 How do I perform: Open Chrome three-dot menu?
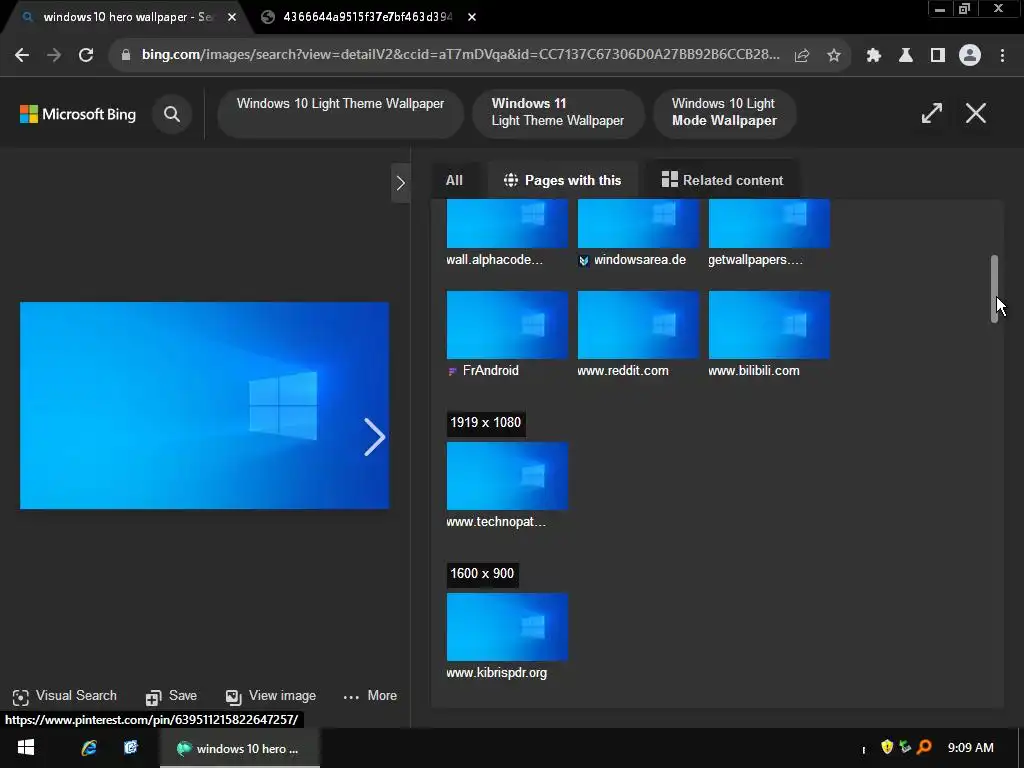[x=1002, y=56]
